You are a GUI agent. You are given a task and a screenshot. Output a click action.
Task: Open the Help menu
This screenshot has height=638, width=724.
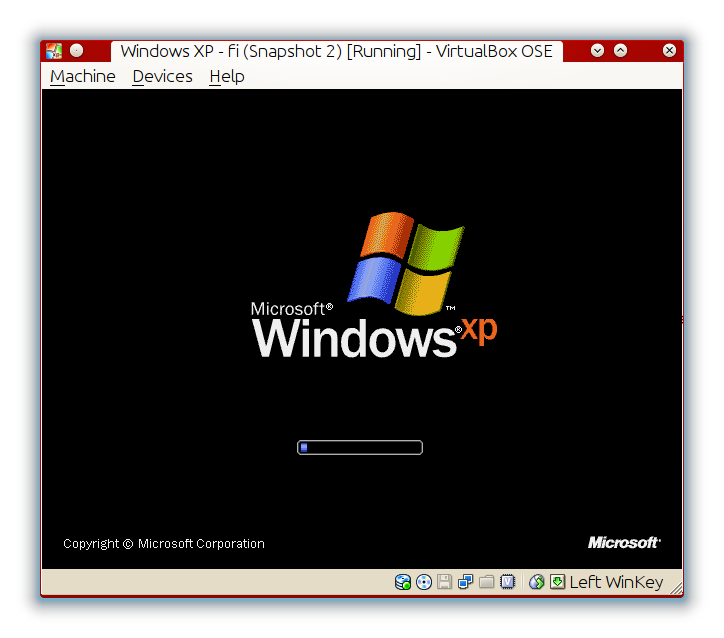point(226,76)
